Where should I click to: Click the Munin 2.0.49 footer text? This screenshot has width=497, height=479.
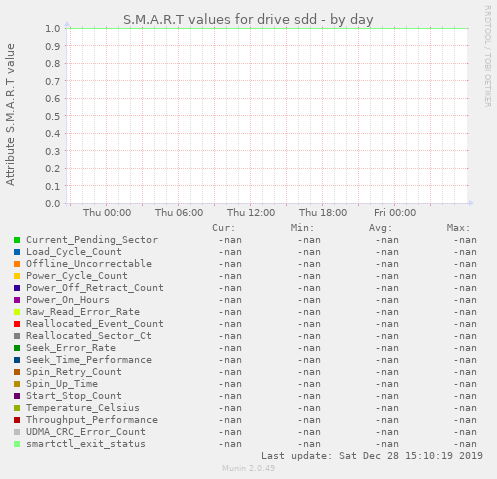248,468
